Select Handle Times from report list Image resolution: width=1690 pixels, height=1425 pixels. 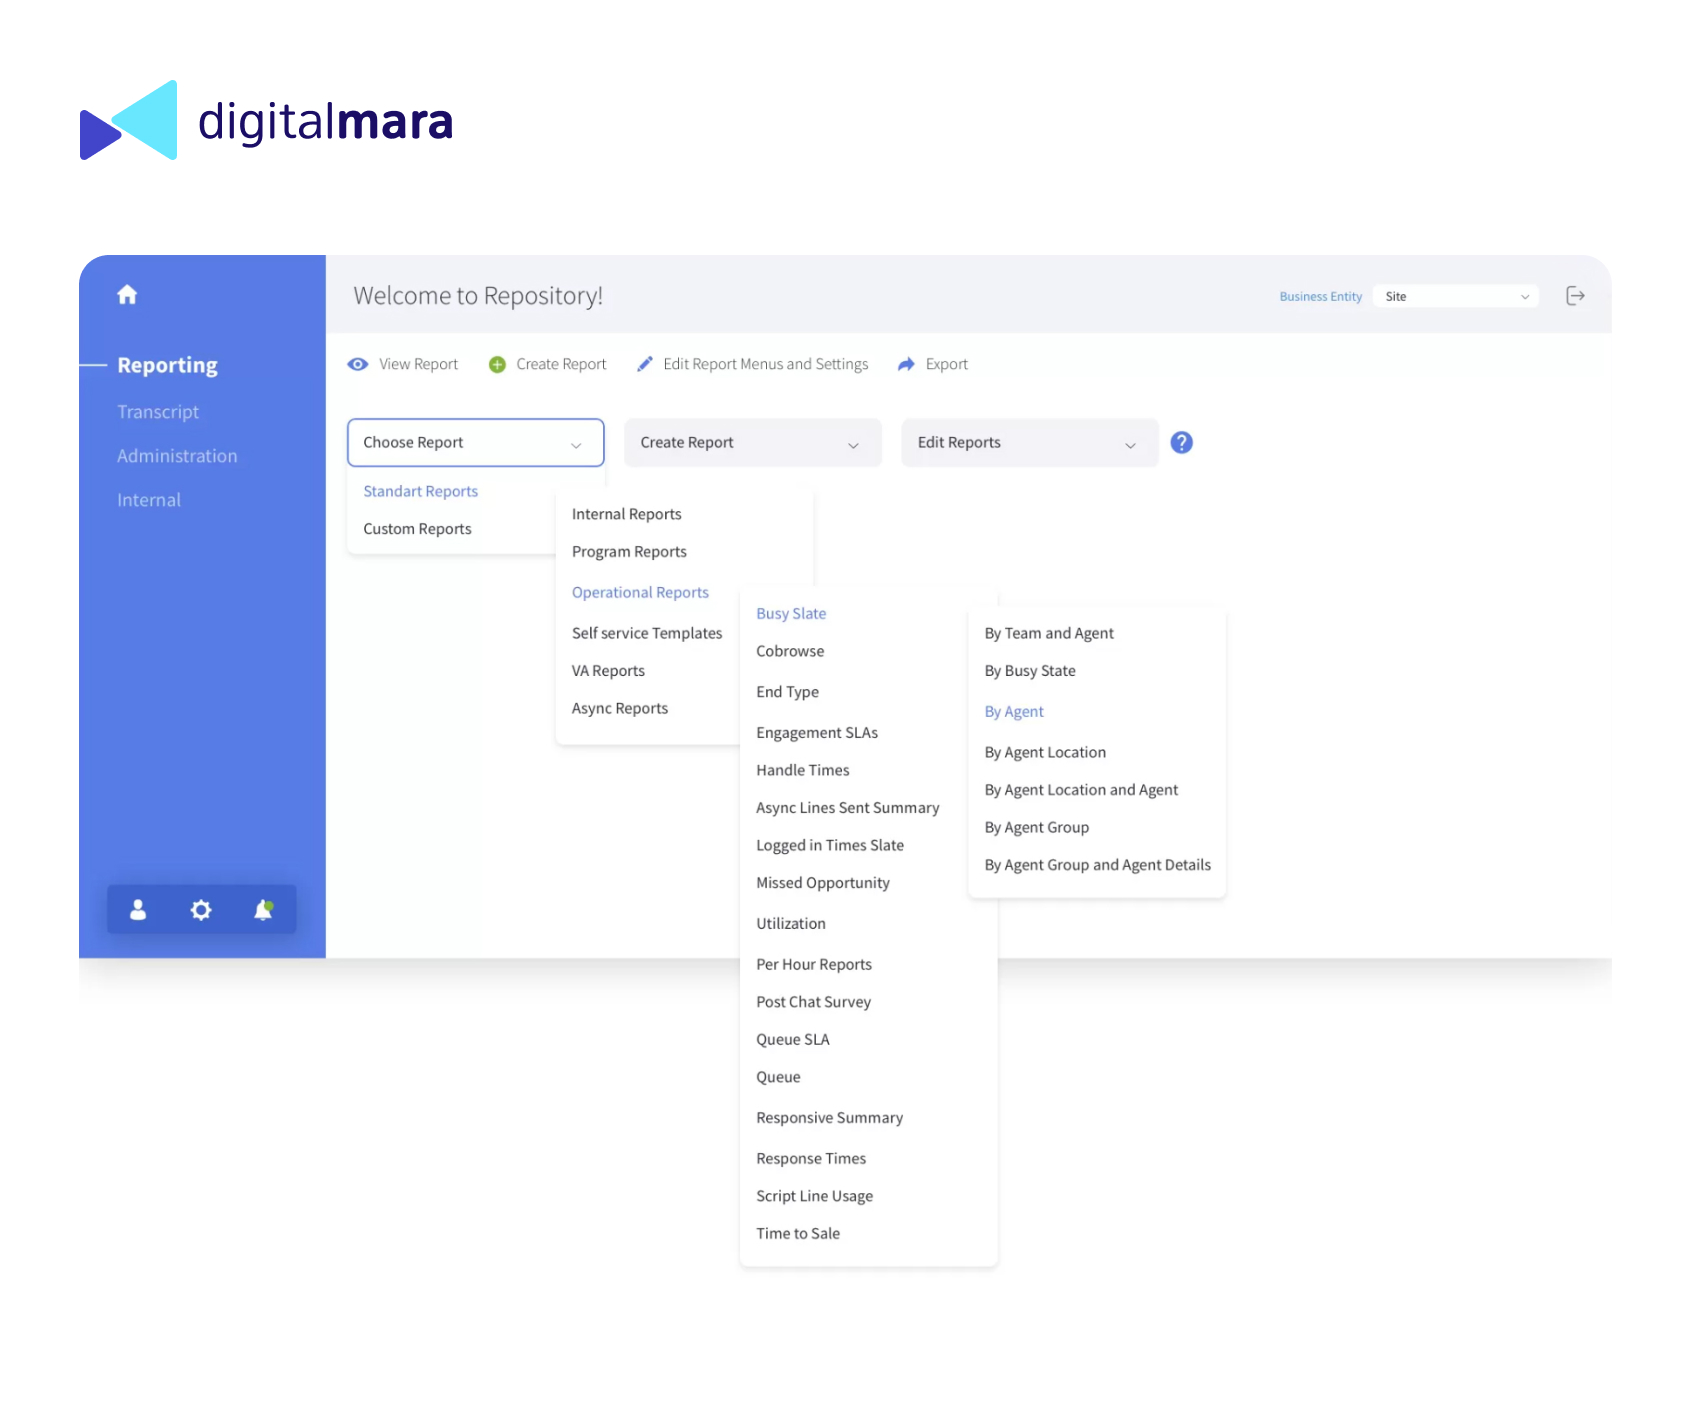click(802, 771)
